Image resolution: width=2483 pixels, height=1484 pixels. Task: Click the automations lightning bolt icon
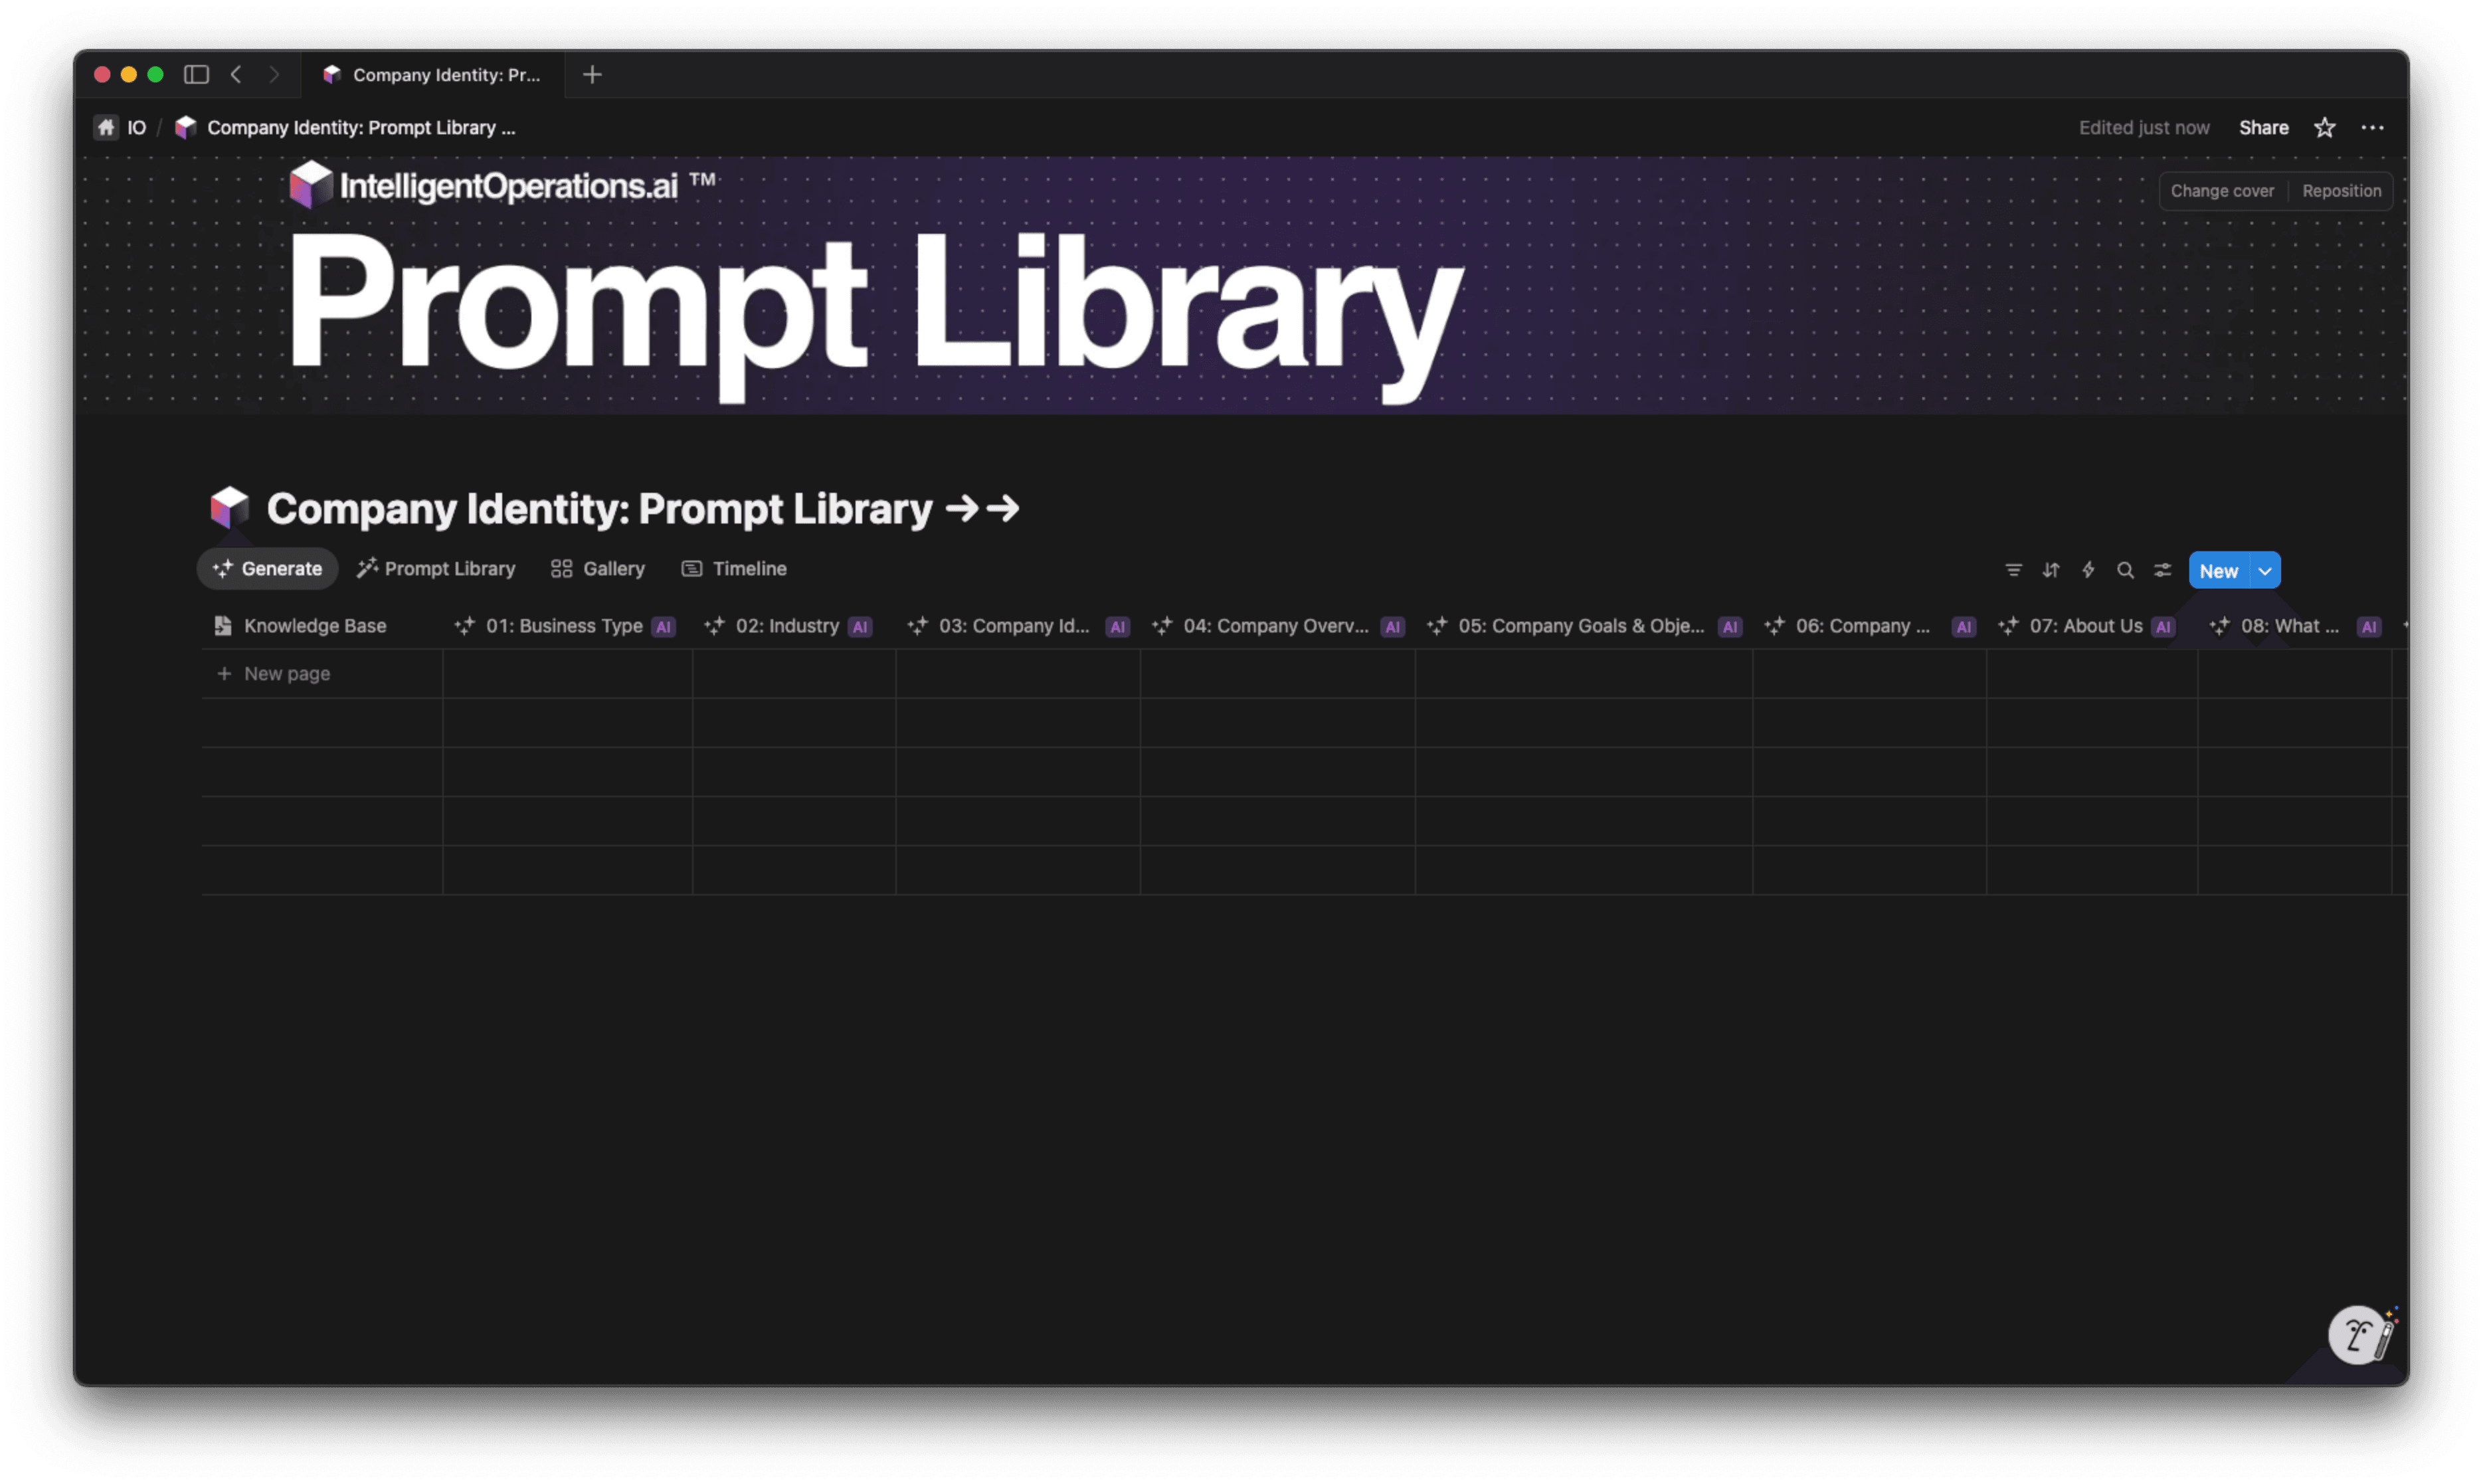pos(2089,569)
